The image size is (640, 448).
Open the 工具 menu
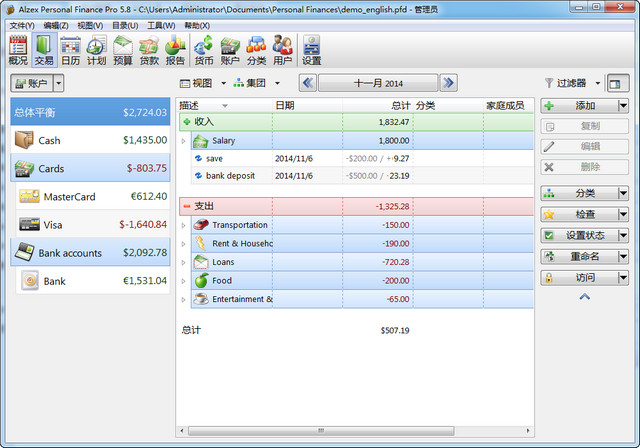click(x=161, y=26)
